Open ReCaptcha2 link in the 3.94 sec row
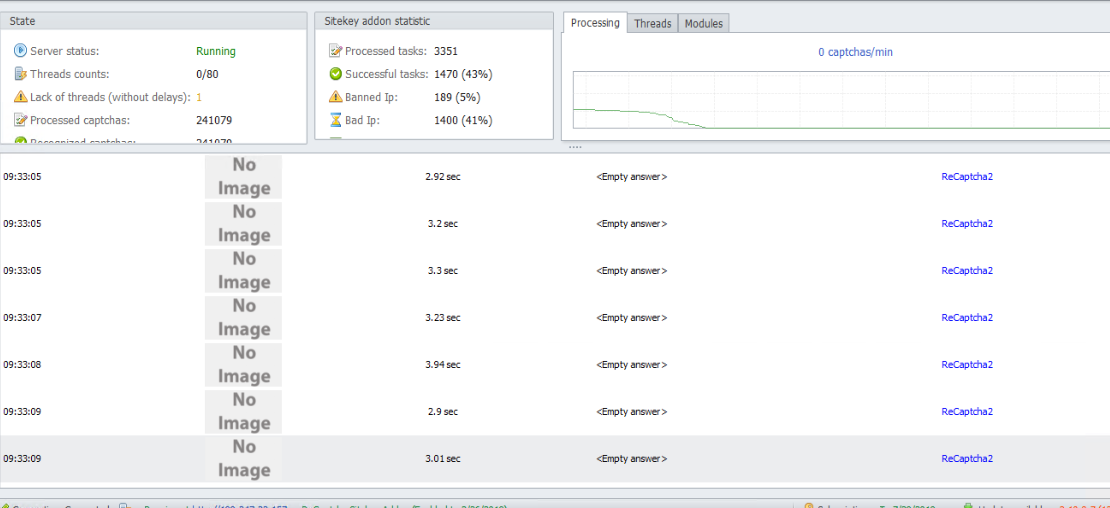 point(967,364)
